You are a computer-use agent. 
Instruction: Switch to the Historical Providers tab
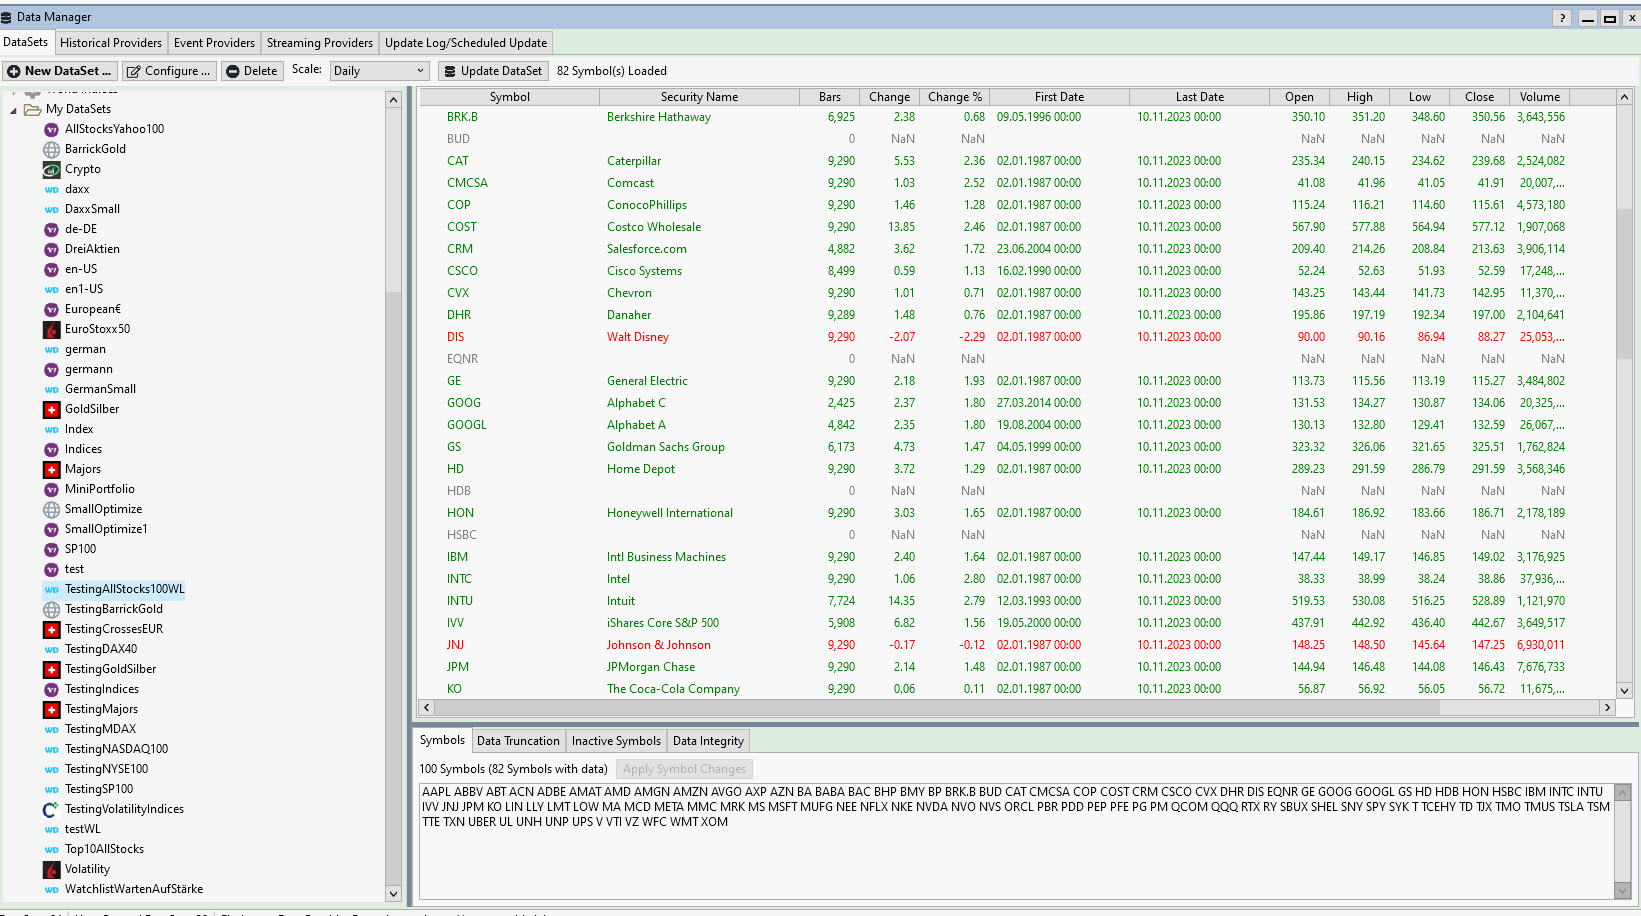[x=110, y=43]
